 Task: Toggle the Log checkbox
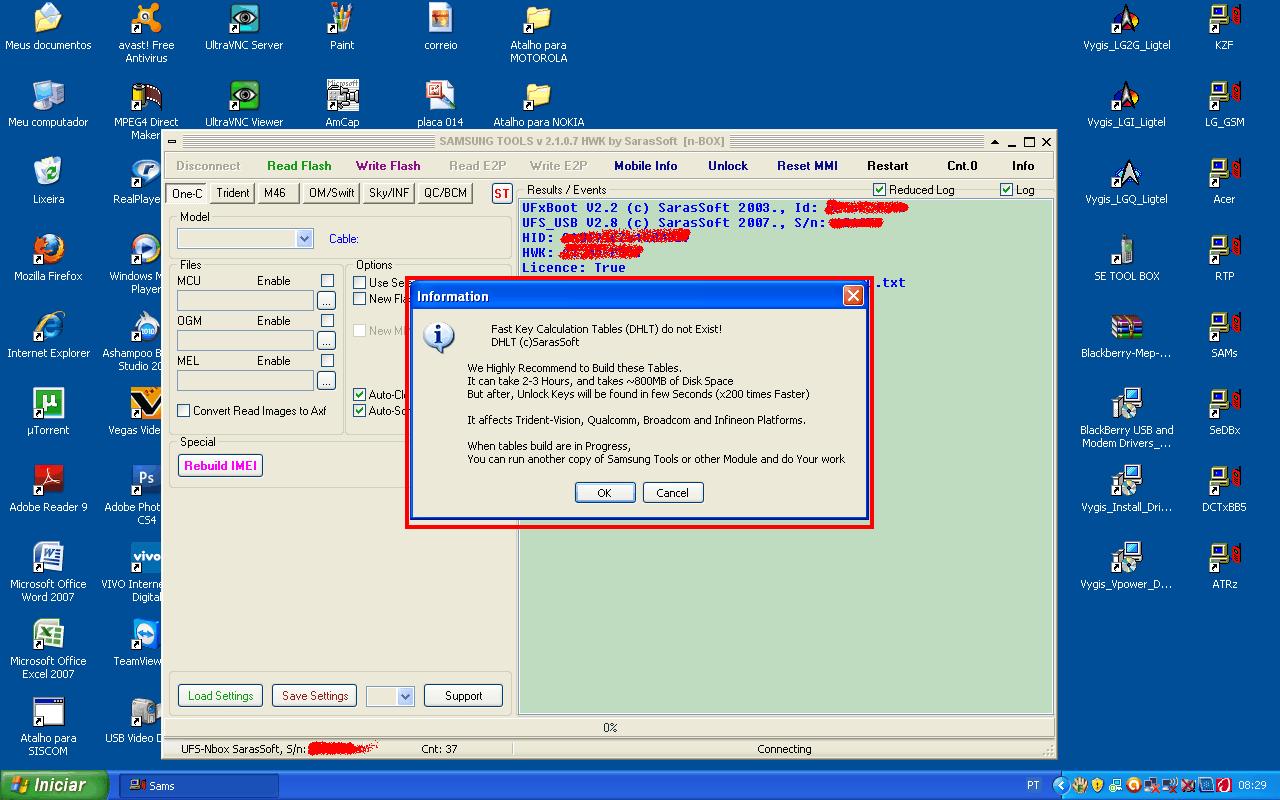1006,190
